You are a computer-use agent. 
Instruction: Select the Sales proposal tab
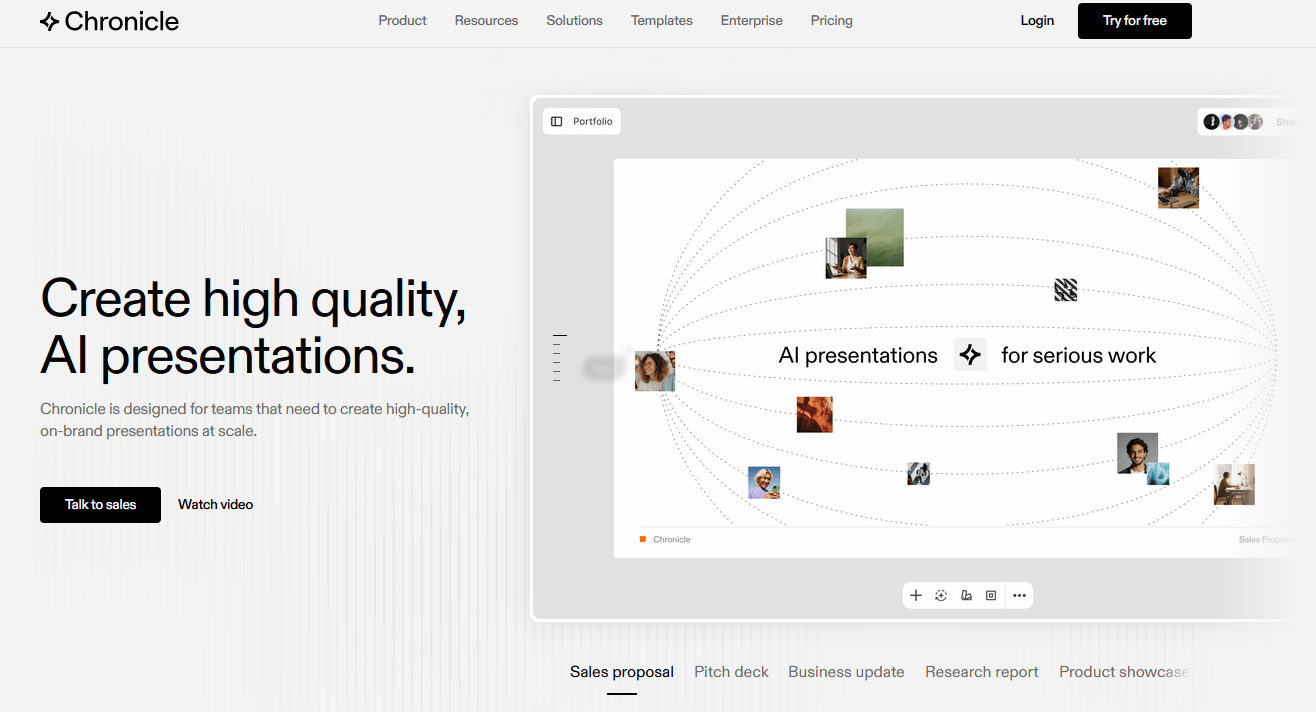click(622, 672)
